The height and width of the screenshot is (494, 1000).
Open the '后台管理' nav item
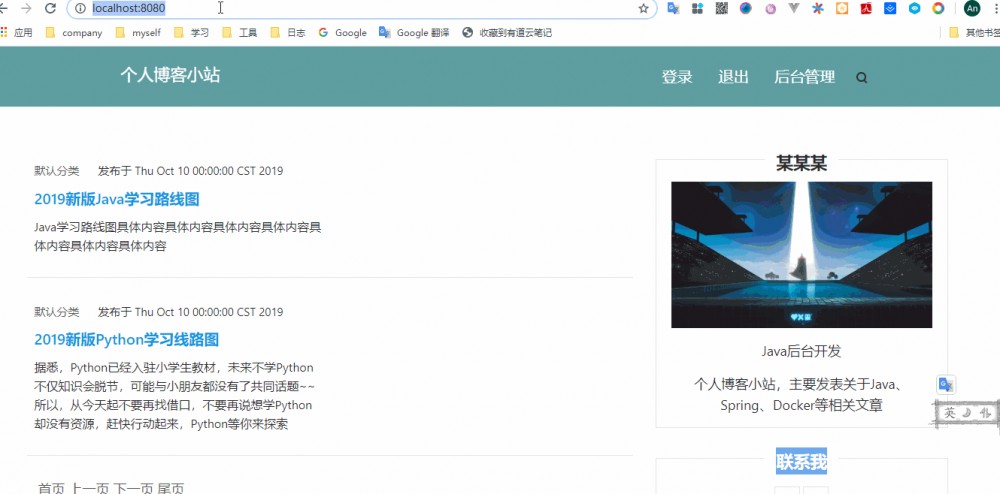pyautogui.click(x=804, y=77)
